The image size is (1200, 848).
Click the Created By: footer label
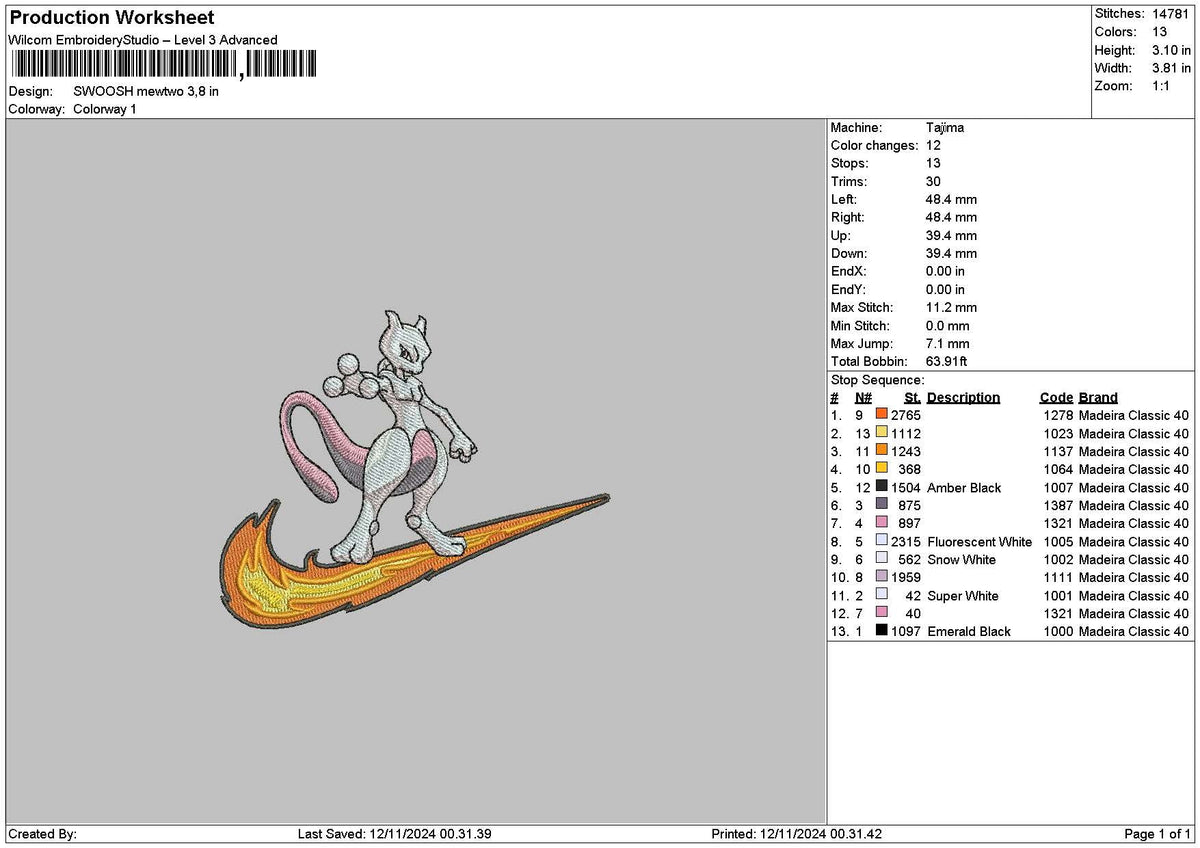(x=42, y=834)
